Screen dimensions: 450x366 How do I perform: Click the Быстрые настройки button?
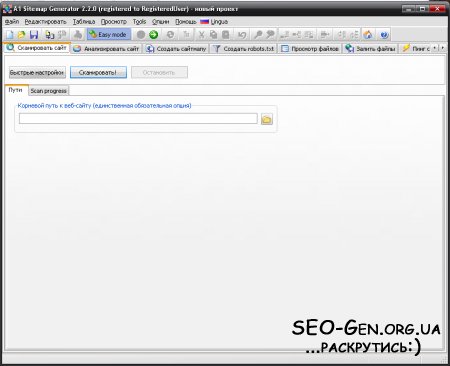coord(37,72)
